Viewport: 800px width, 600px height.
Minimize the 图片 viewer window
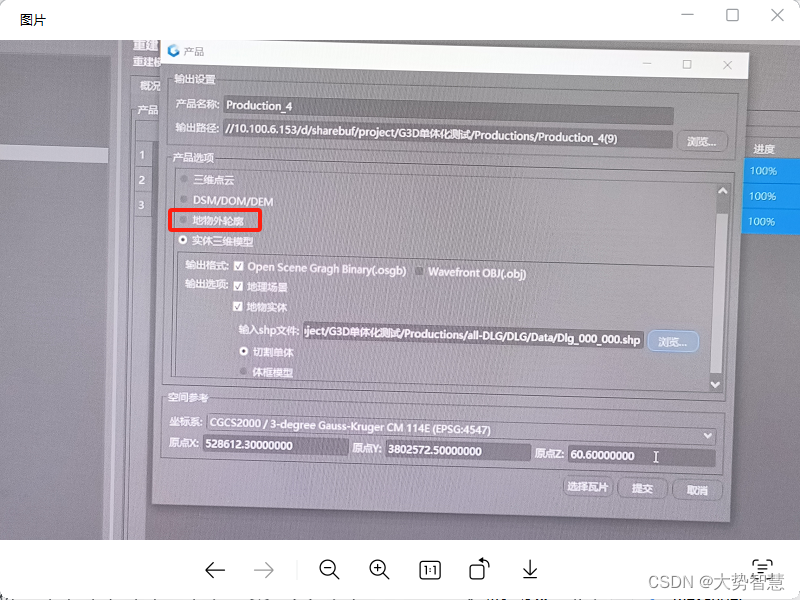coord(688,15)
